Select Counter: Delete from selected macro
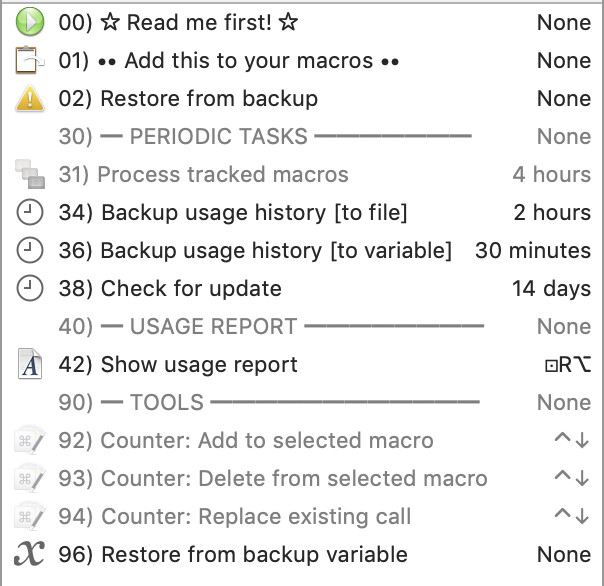Screen dimensions: 604x586 tap(302, 478)
